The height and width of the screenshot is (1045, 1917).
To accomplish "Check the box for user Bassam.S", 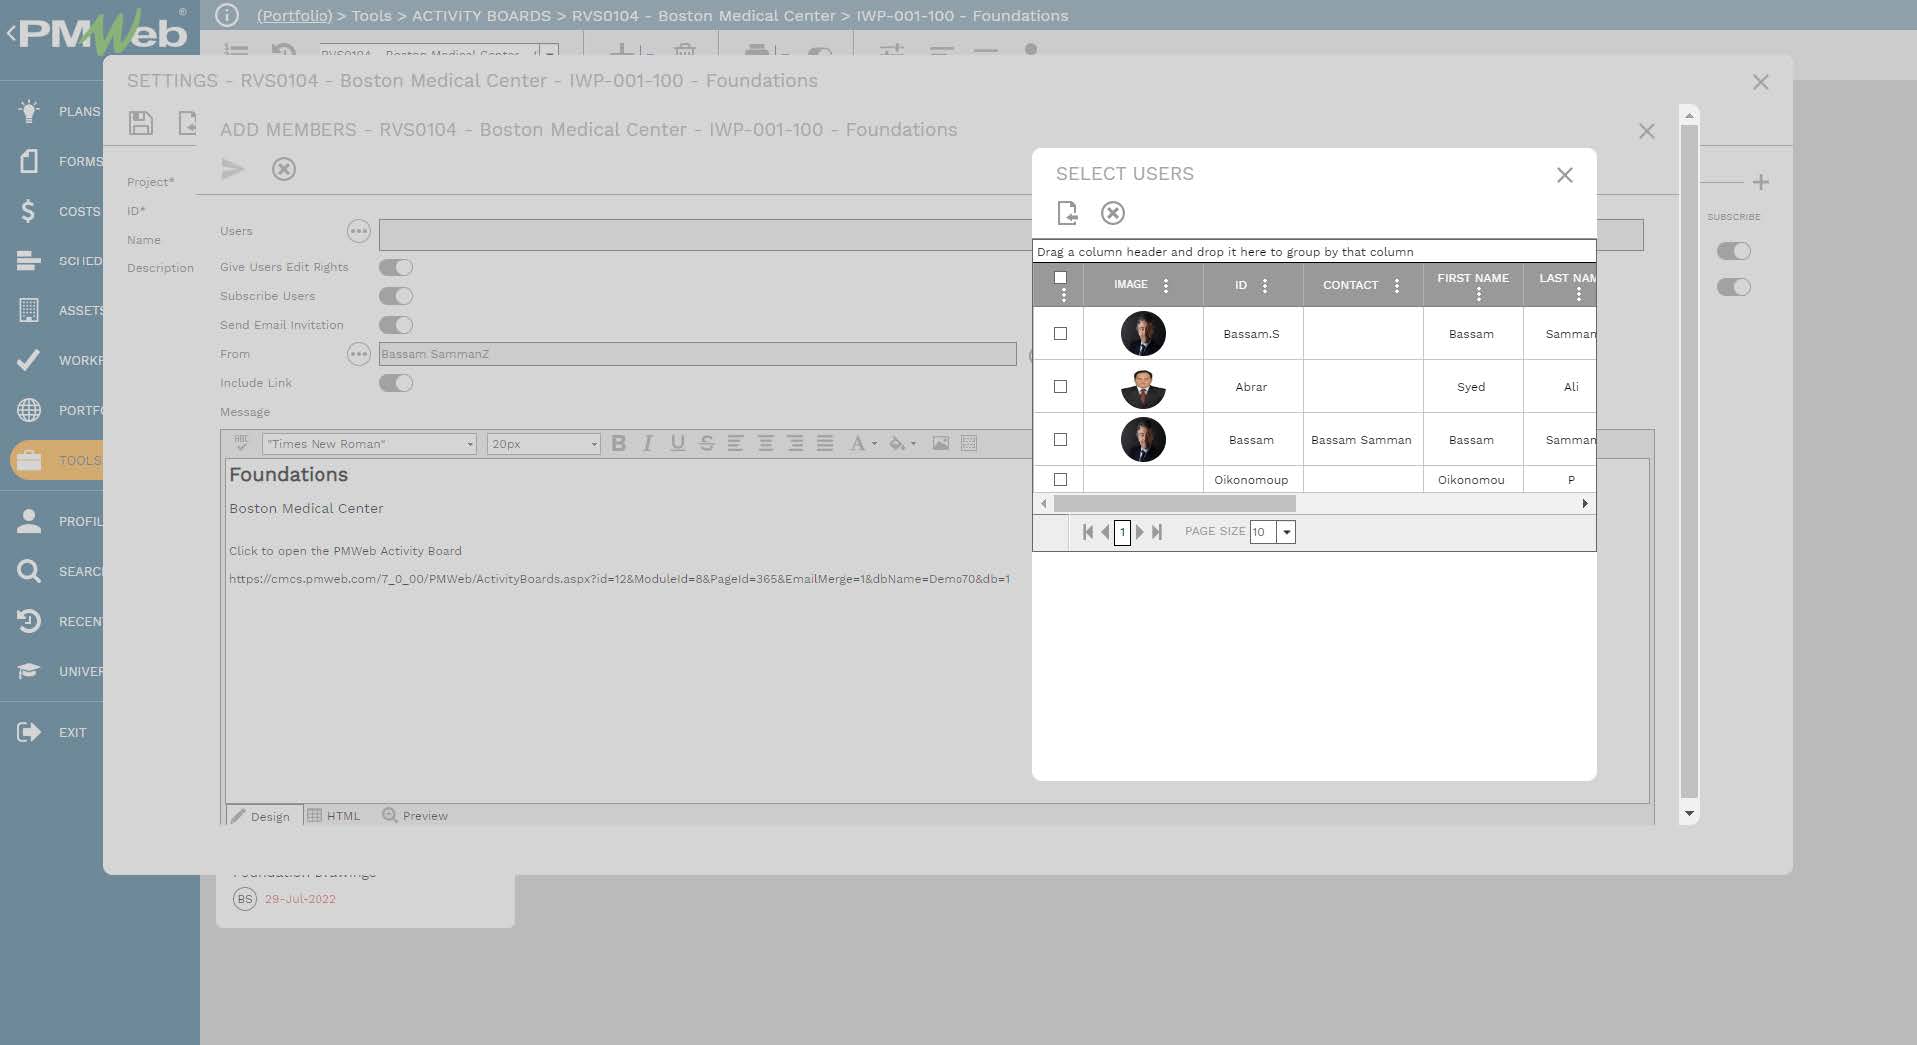I will (x=1060, y=334).
